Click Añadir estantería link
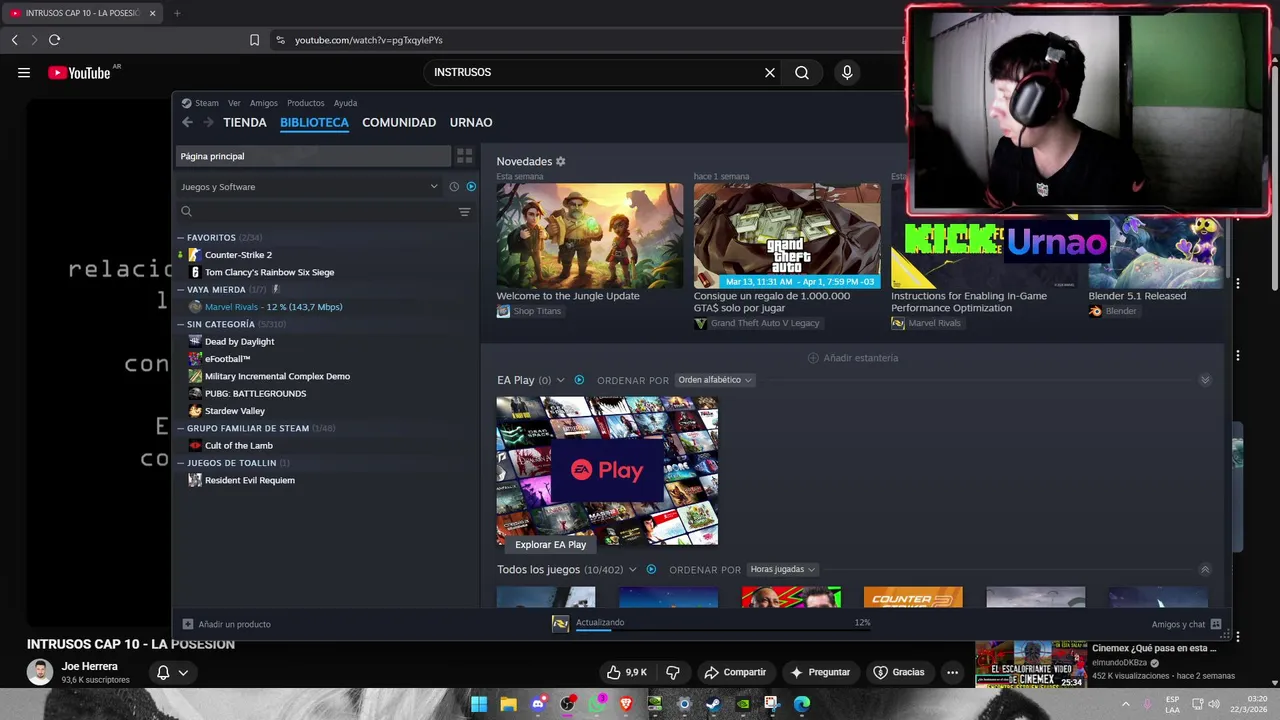 point(853,358)
